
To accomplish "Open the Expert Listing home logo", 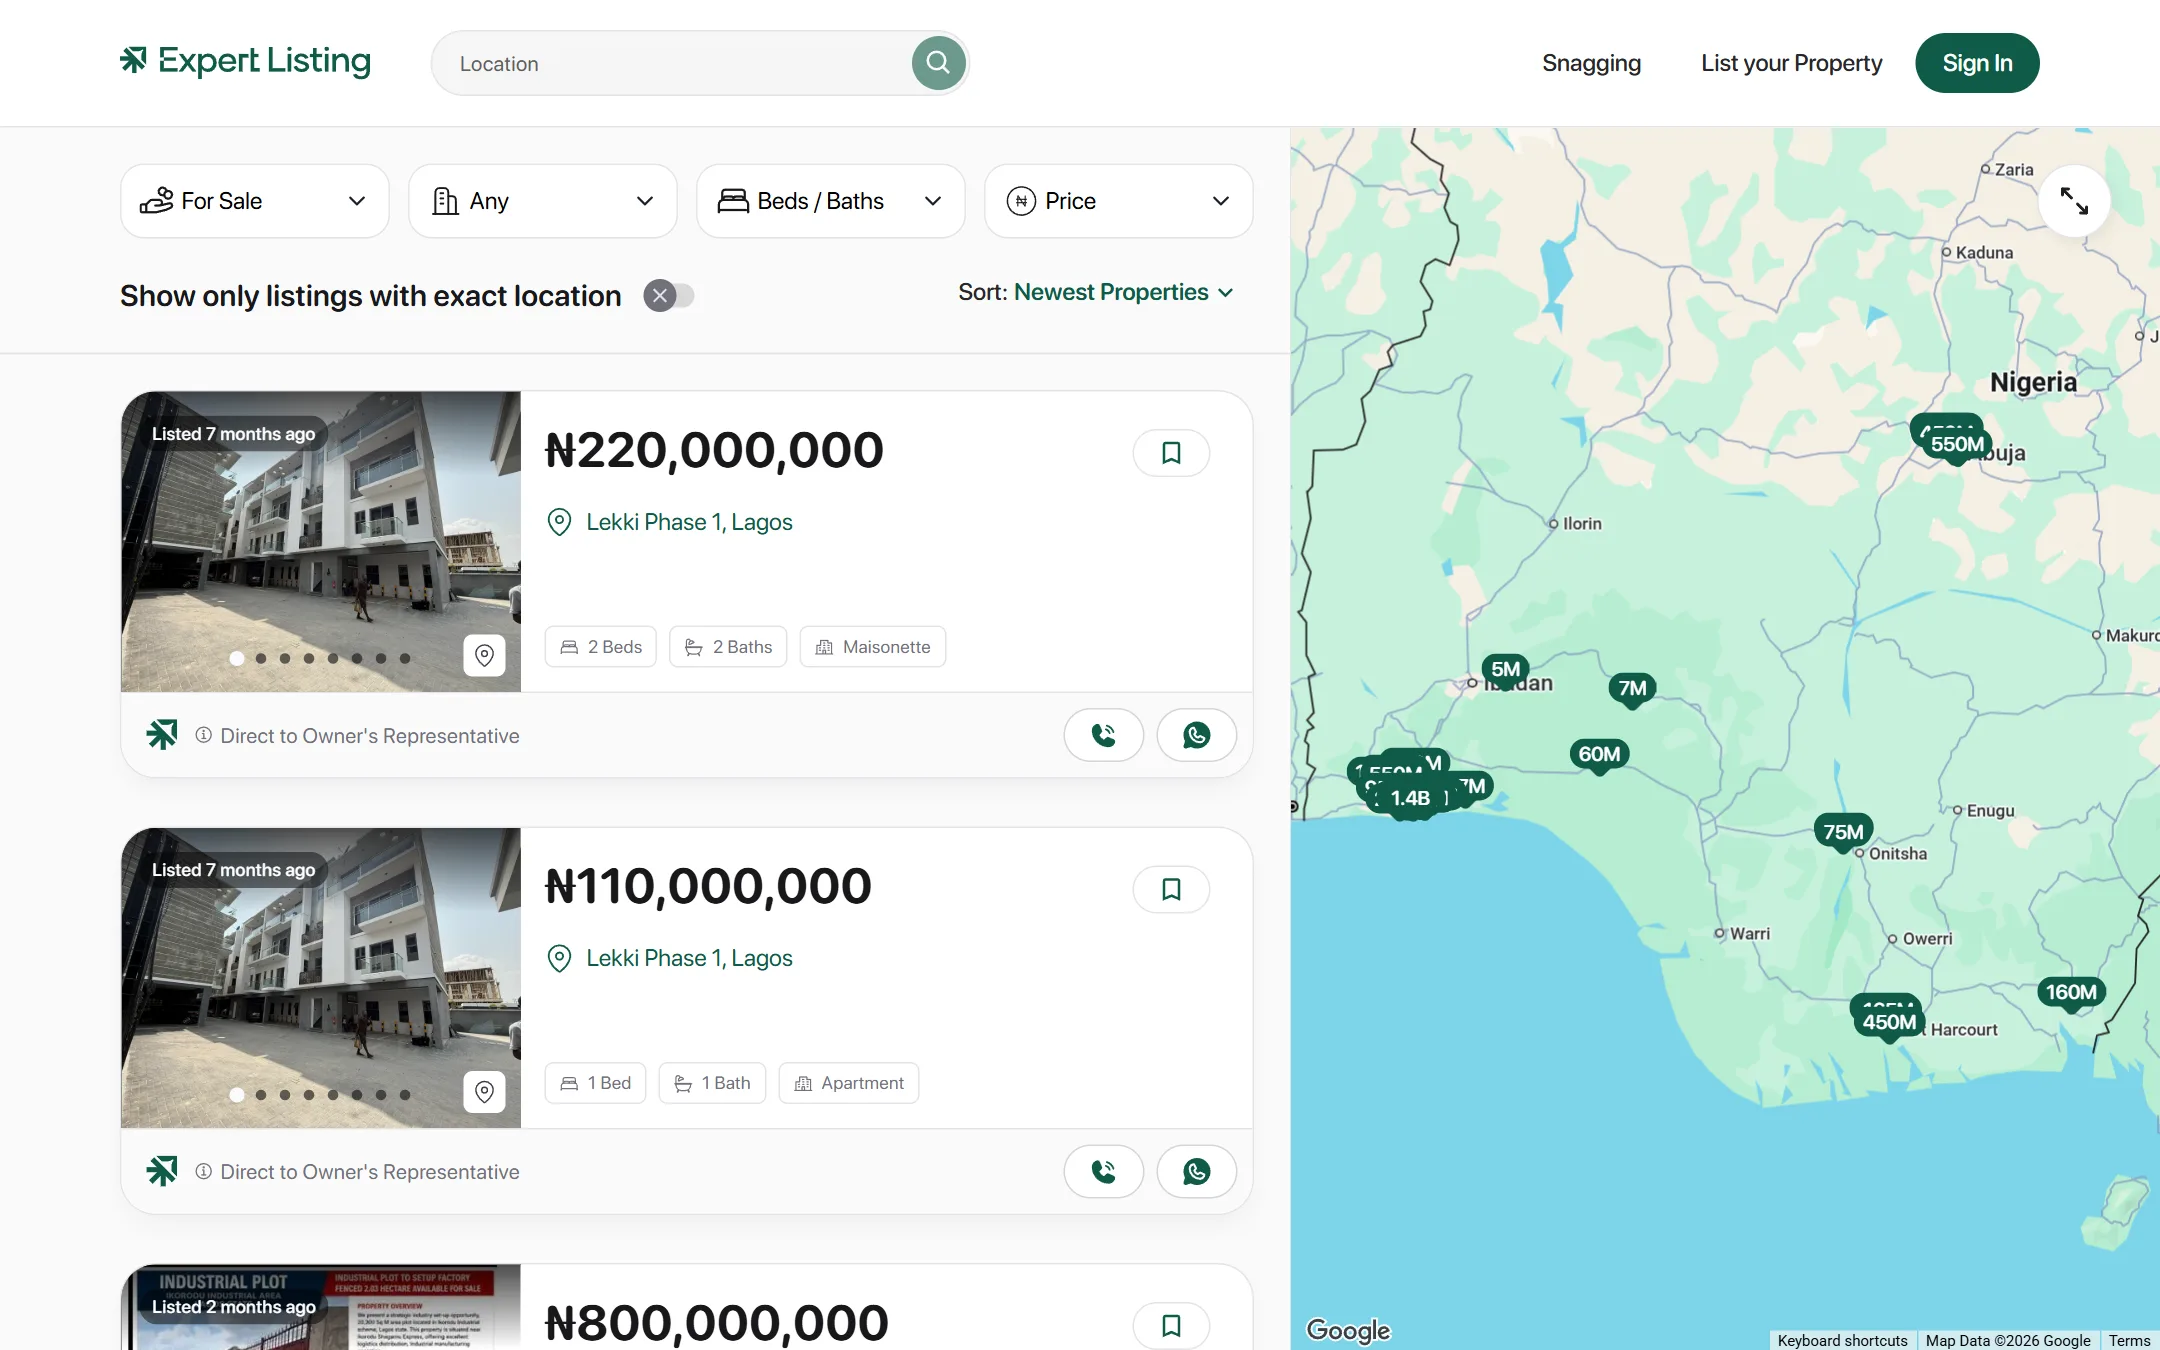I will 245,61.
